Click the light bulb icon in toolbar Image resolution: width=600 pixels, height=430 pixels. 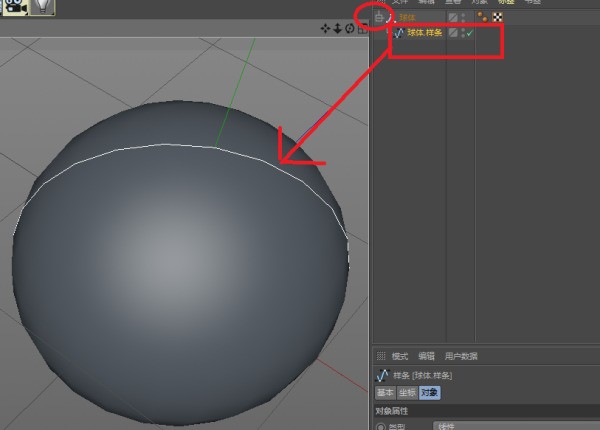(x=43, y=6)
